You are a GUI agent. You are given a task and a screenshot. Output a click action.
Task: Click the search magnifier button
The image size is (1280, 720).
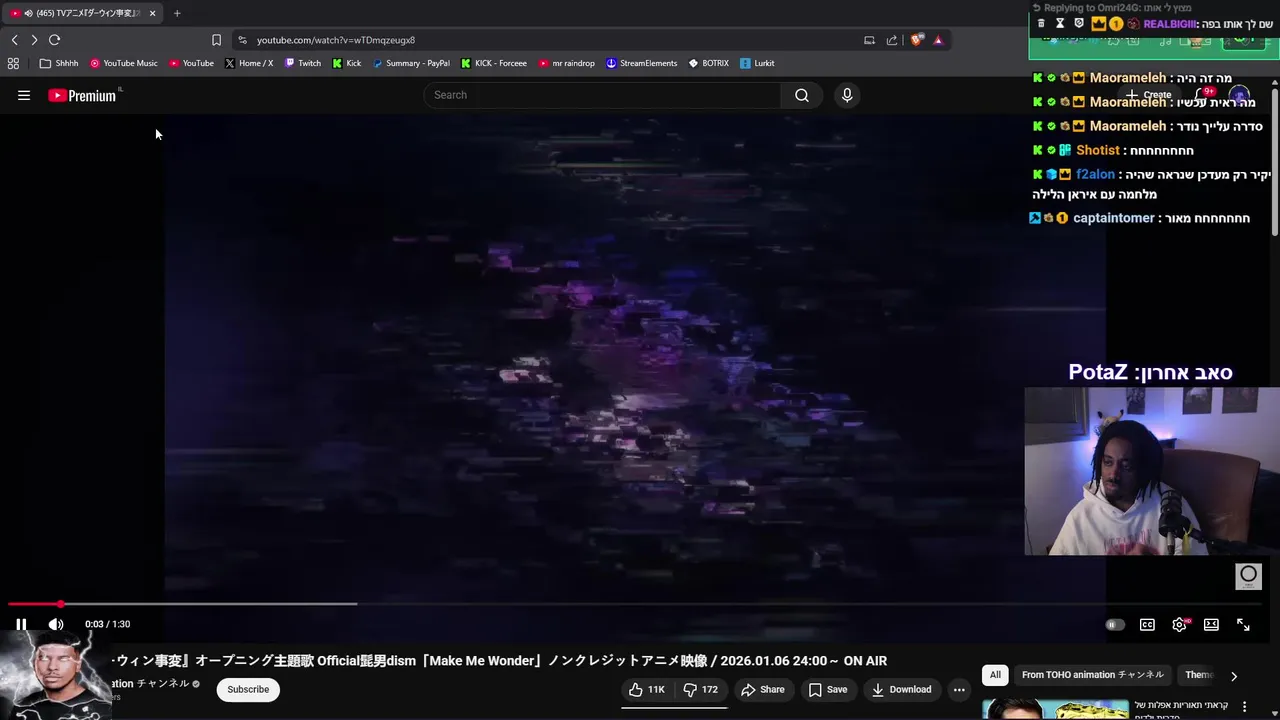tap(802, 95)
